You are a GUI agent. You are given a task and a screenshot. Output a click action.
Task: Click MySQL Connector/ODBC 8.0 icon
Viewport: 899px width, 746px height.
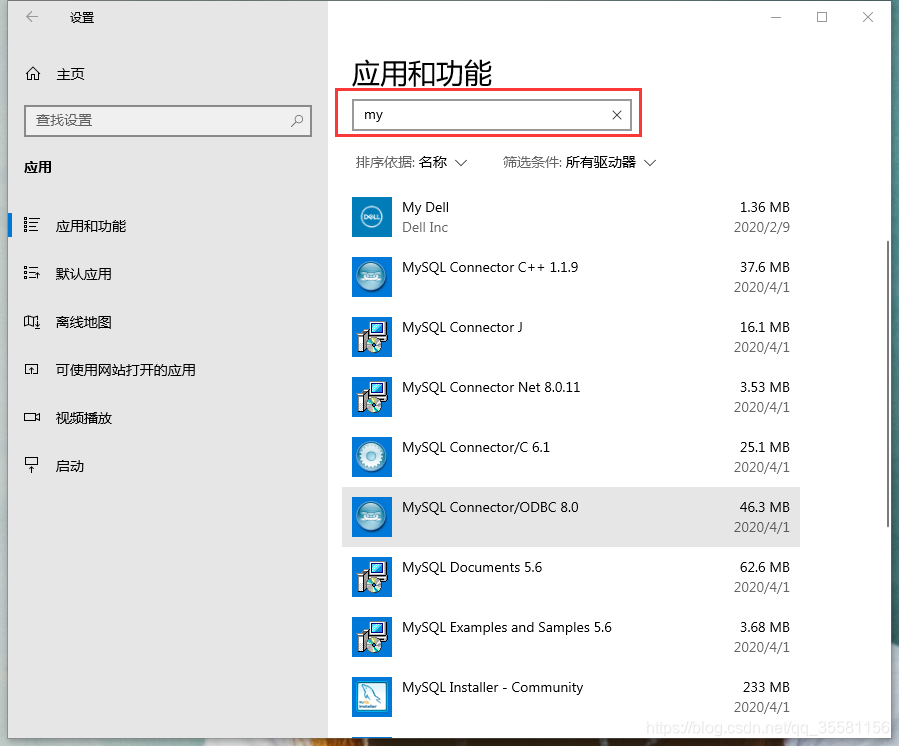372,517
